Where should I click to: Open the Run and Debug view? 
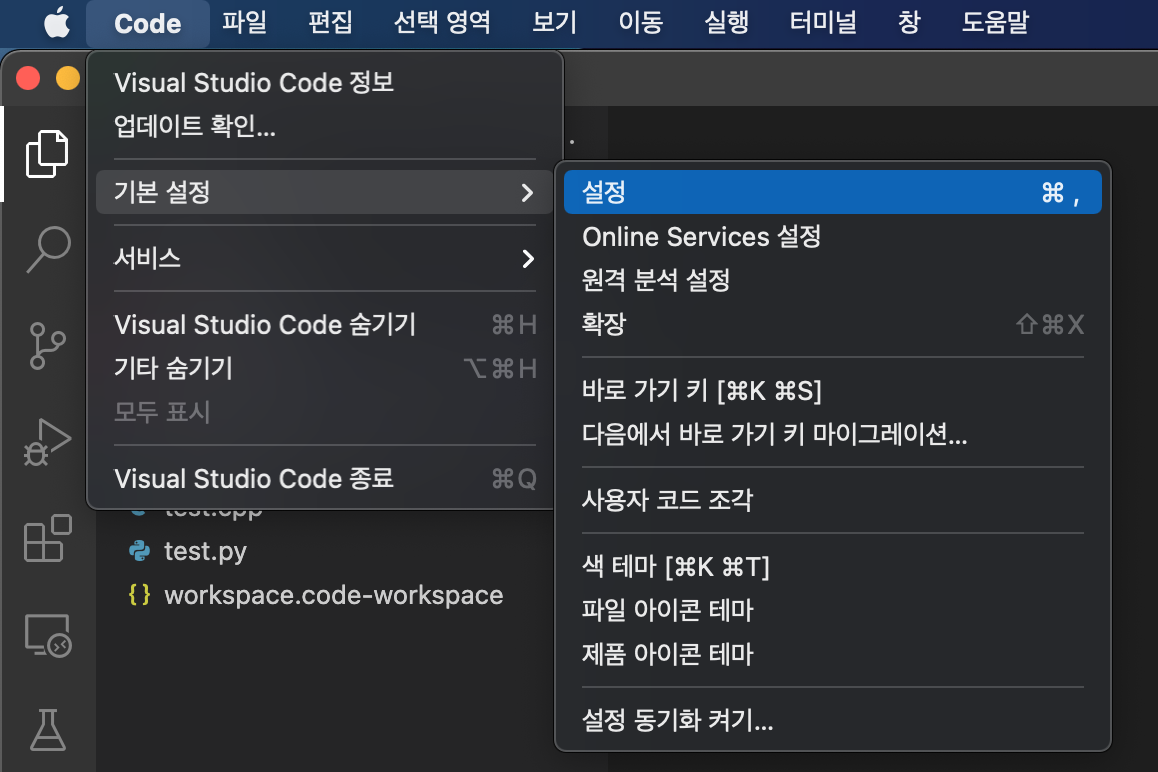point(47,442)
